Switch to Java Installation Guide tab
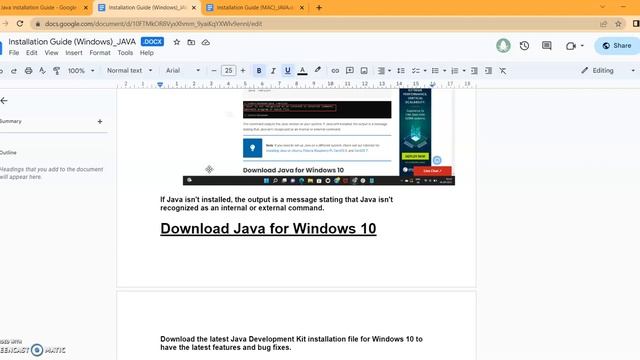Screen dimensions: 640x360 pos(39,8)
